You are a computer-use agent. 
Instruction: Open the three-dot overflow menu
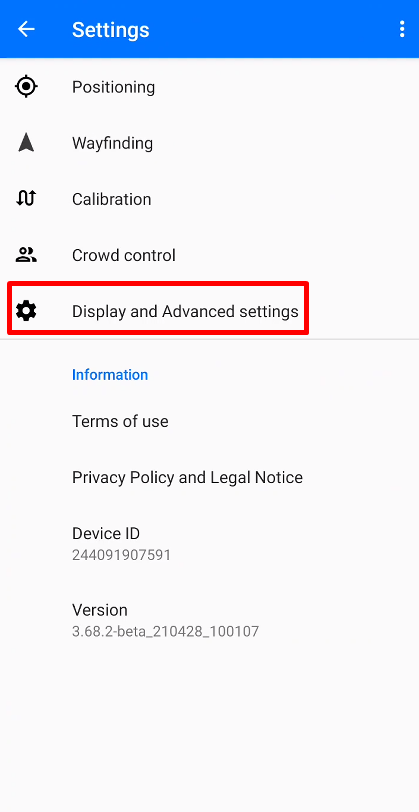[x=402, y=29]
